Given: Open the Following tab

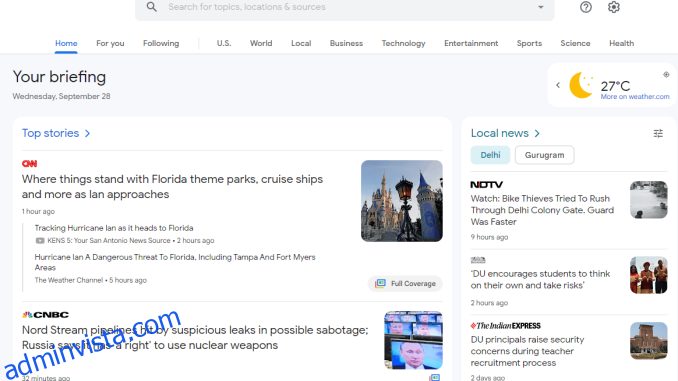Looking at the screenshot, I should (161, 43).
